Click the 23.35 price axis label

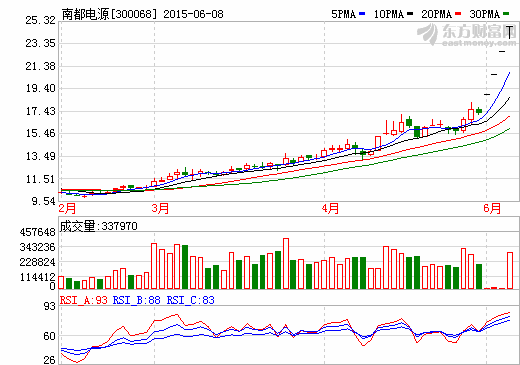(x=40, y=43)
